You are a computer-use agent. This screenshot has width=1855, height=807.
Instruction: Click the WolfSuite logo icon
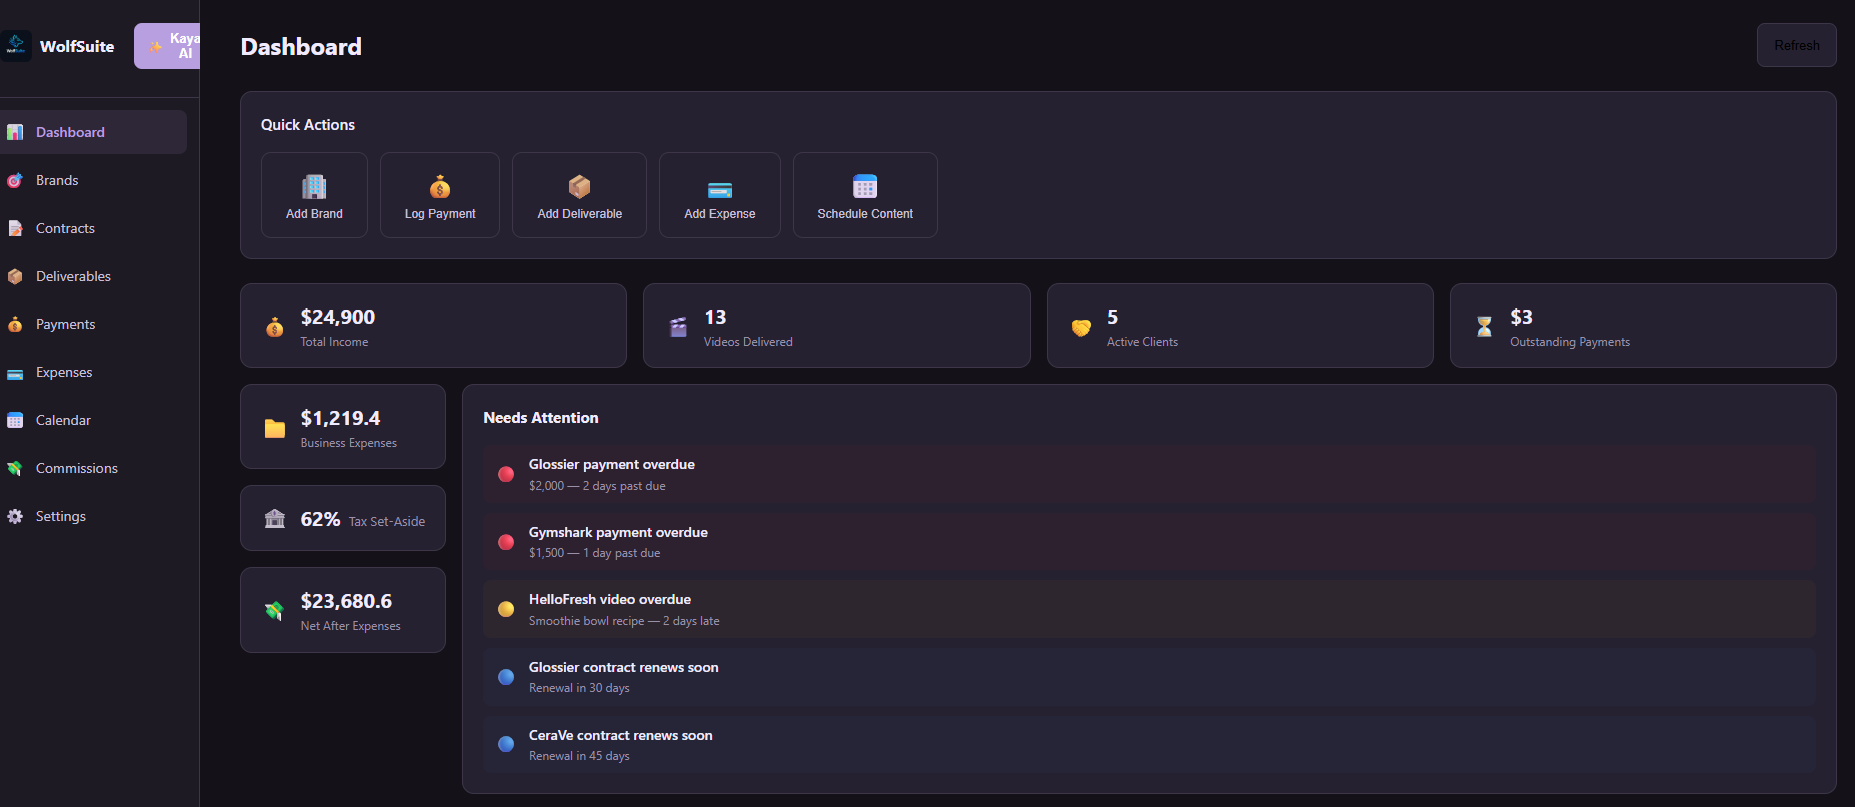[x=16, y=46]
